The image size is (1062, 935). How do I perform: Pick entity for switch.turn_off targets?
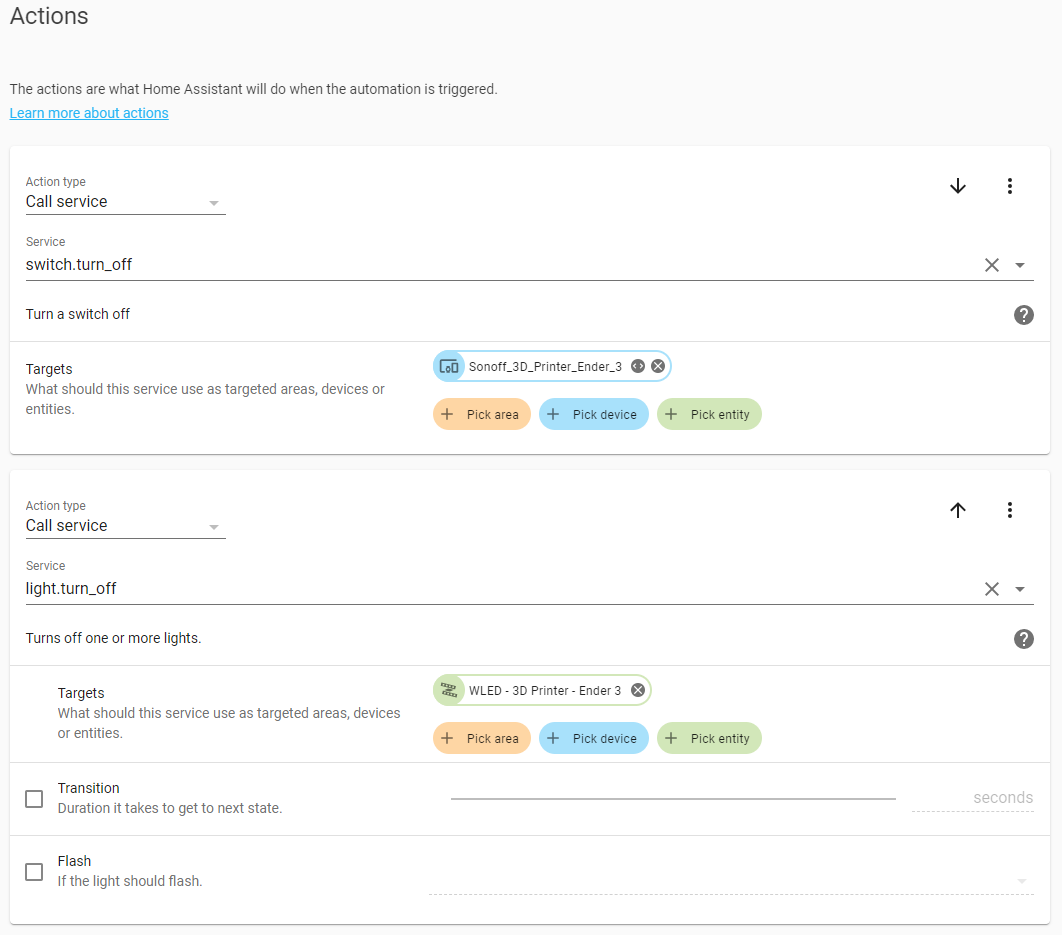pyautogui.click(x=709, y=414)
